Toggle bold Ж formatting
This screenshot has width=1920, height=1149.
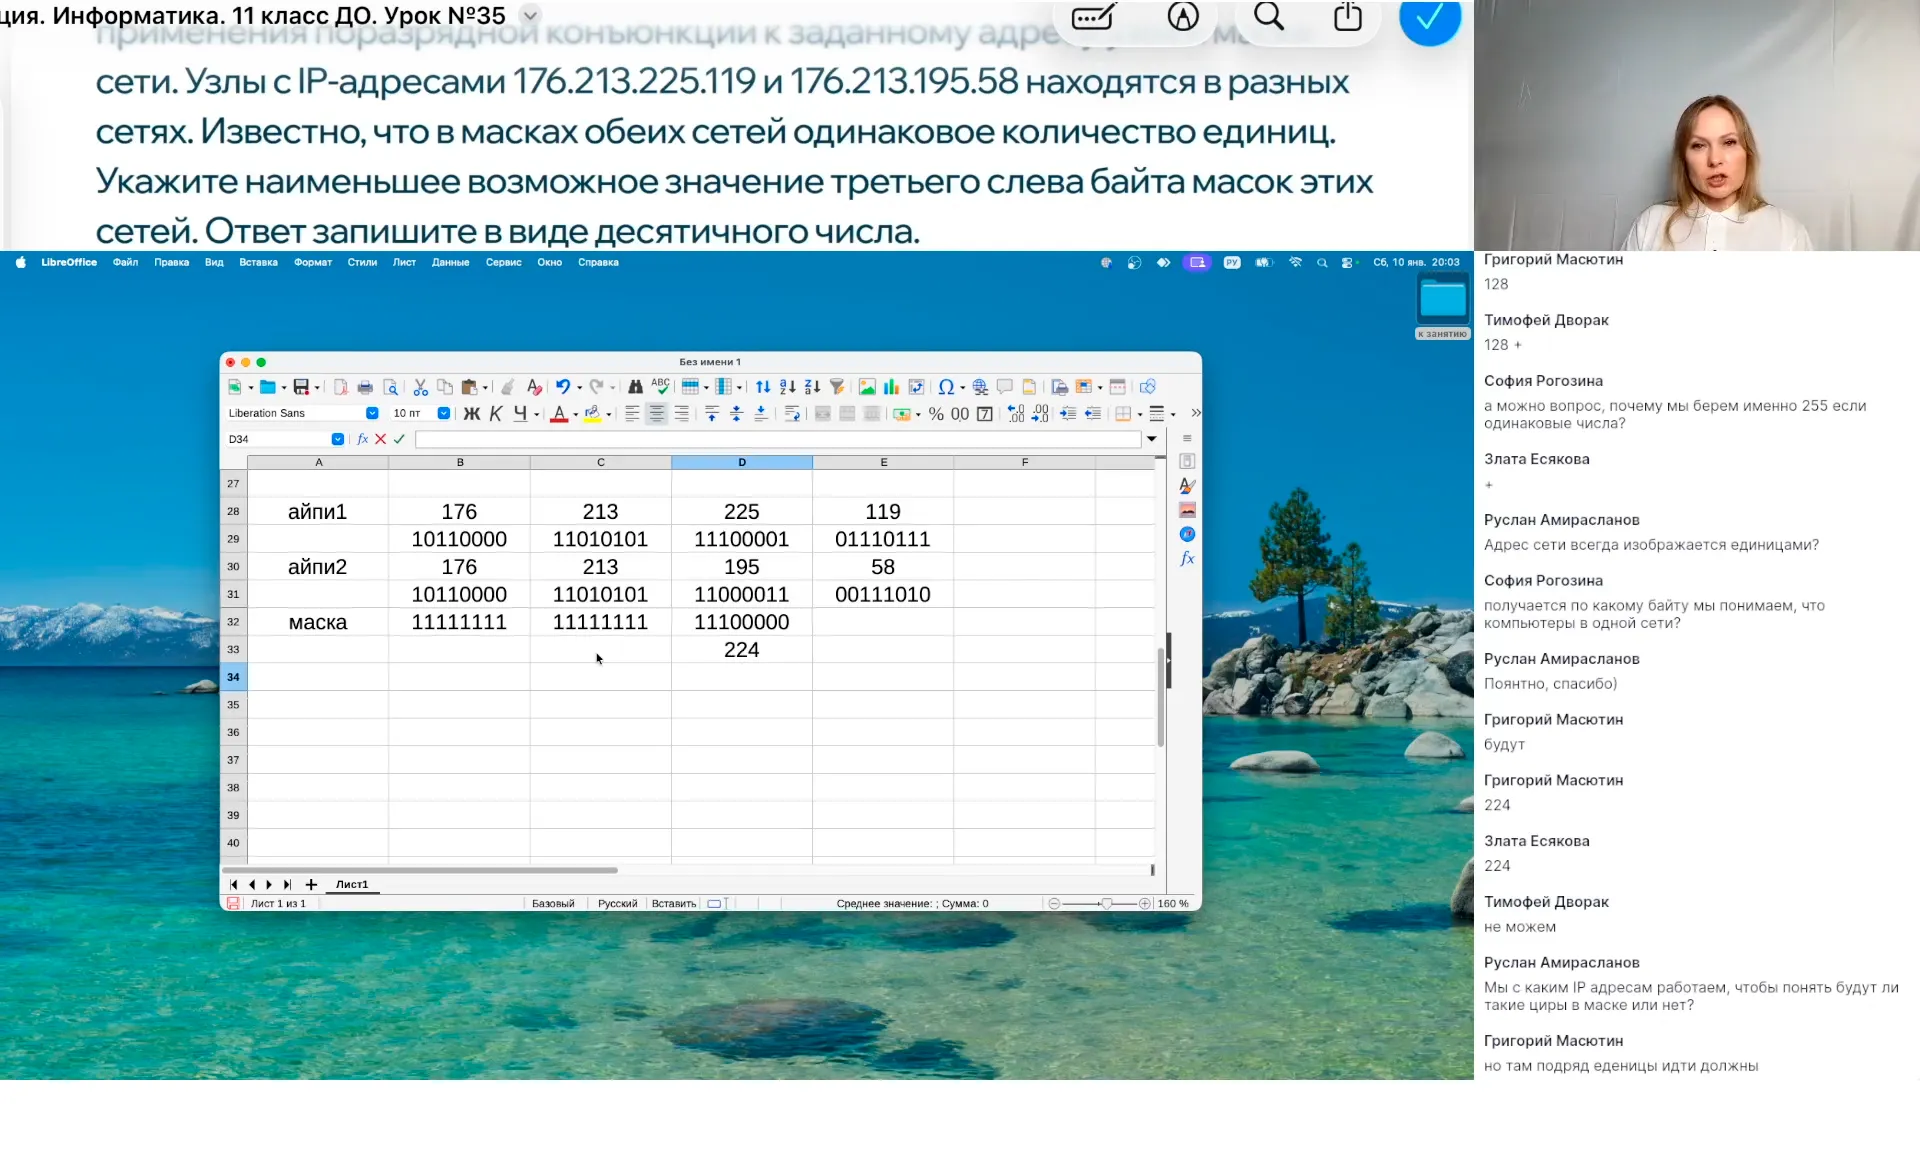pyautogui.click(x=472, y=413)
